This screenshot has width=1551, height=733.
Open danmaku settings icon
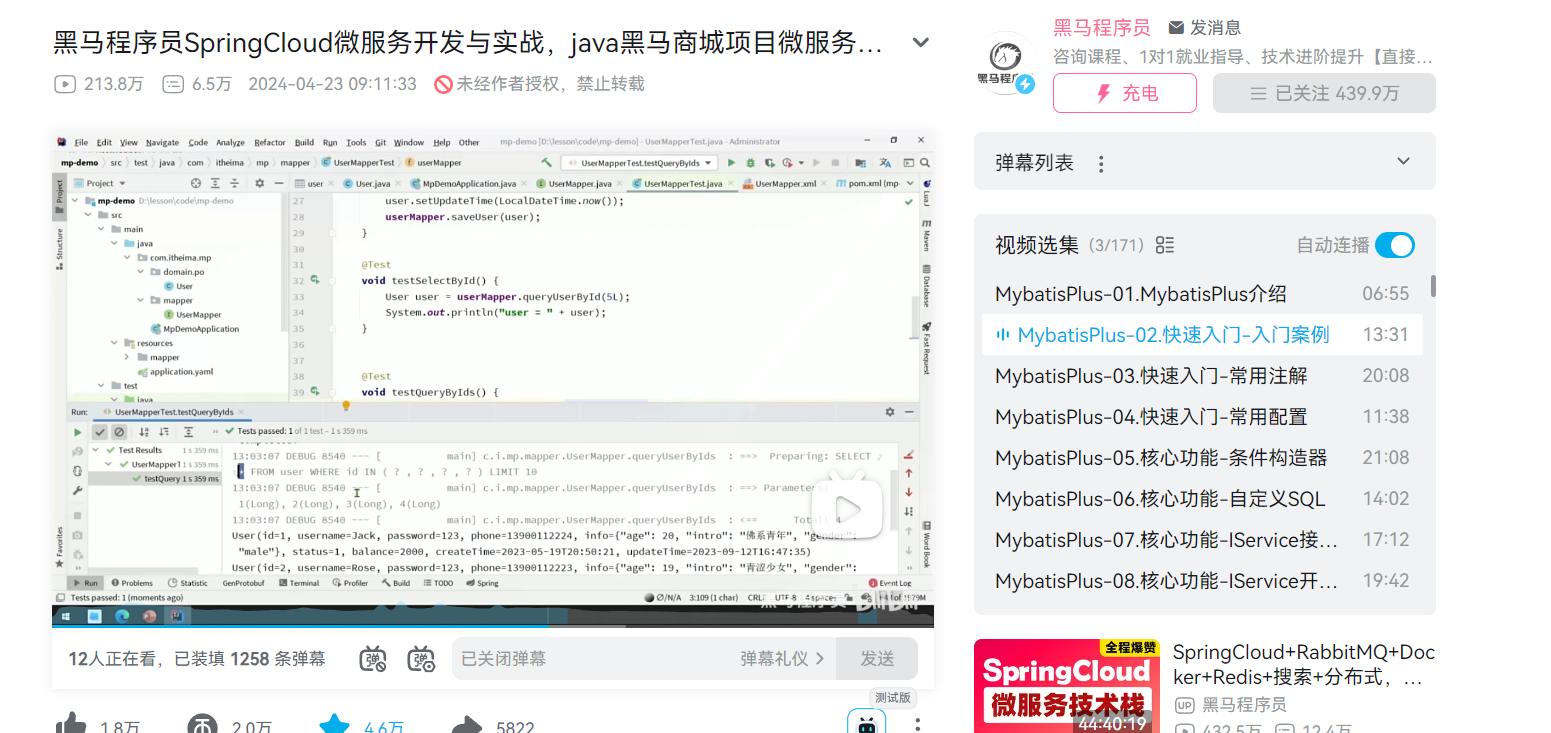[421, 659]
